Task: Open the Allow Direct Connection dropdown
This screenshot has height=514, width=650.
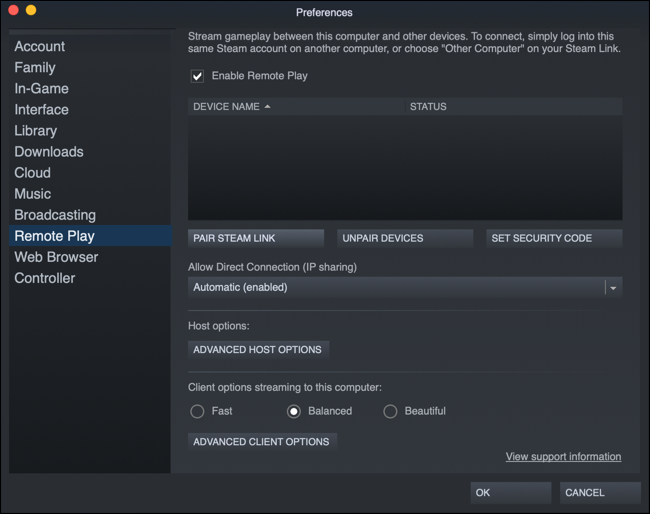Action: [405, 287]
